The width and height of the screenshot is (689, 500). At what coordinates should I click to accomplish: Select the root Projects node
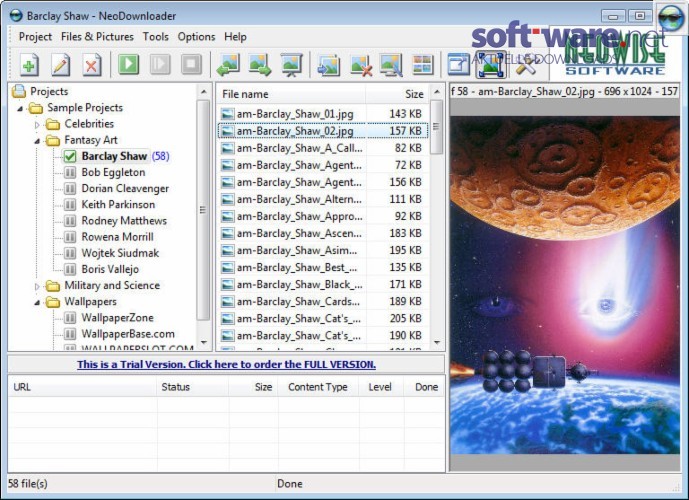[x=49, y=91]
